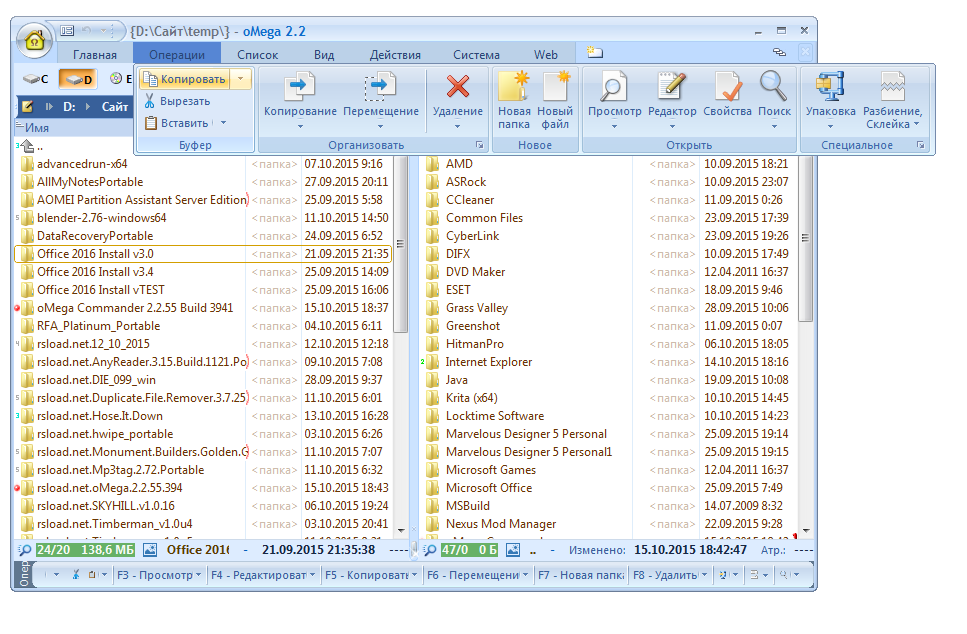Select 'Grass Valley' folder
967x634 pixels.
coord(607,308)
